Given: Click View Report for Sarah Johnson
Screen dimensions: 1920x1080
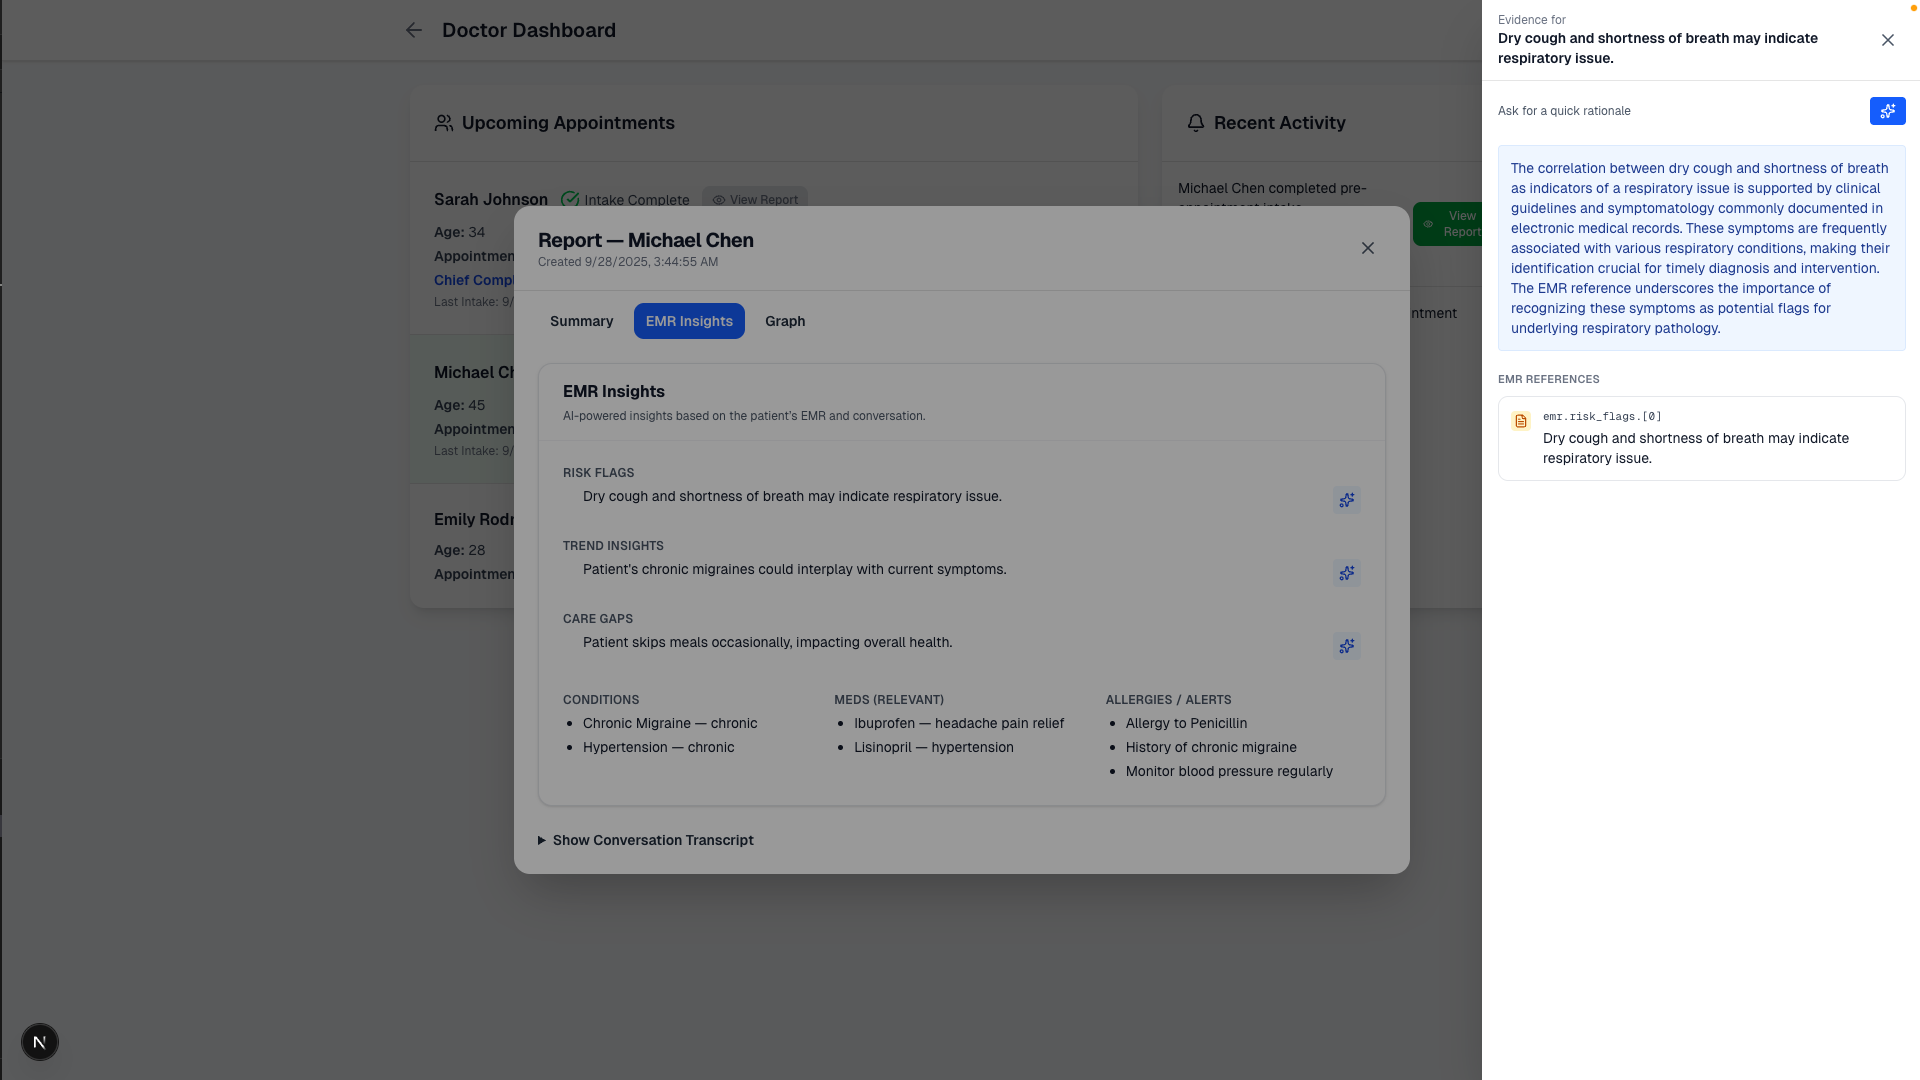Looking at the screenshot, I should coord(755,199).
